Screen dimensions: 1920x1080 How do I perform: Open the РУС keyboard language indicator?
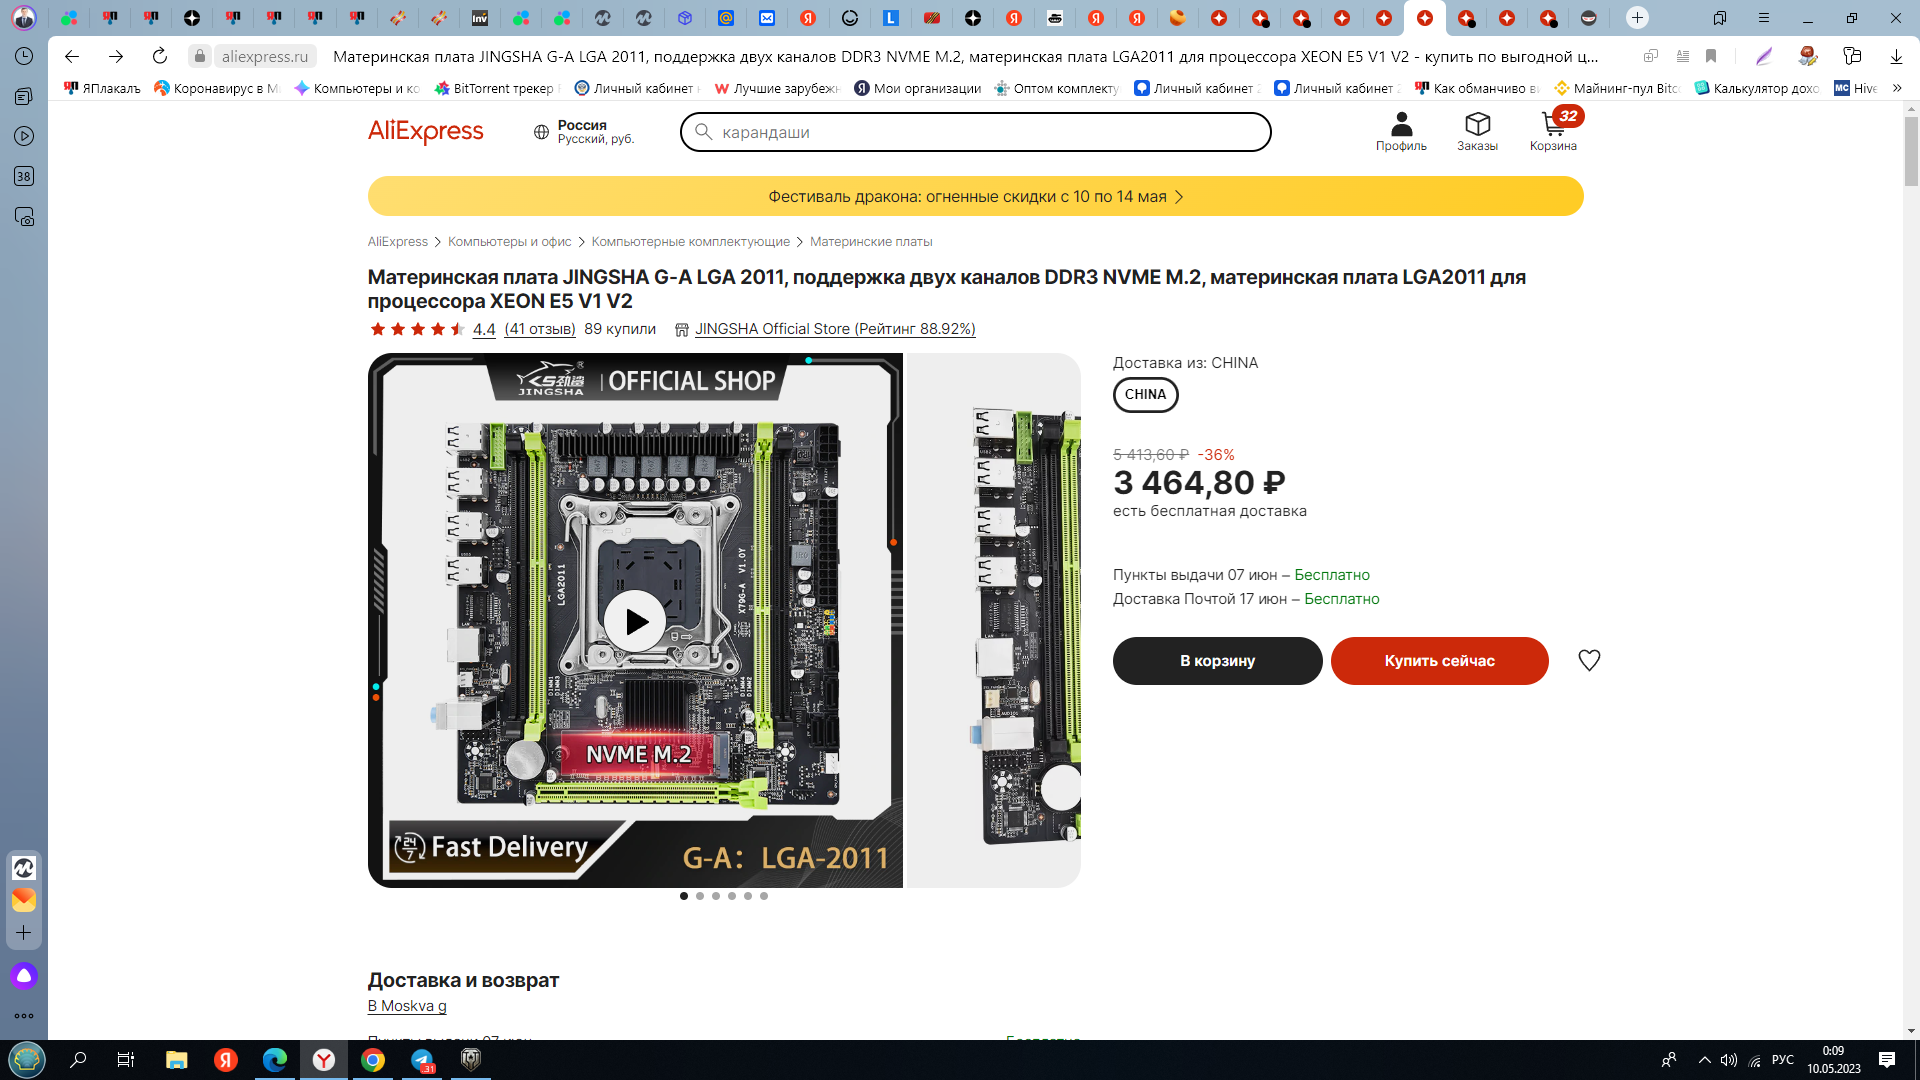coord(1782,1060)
